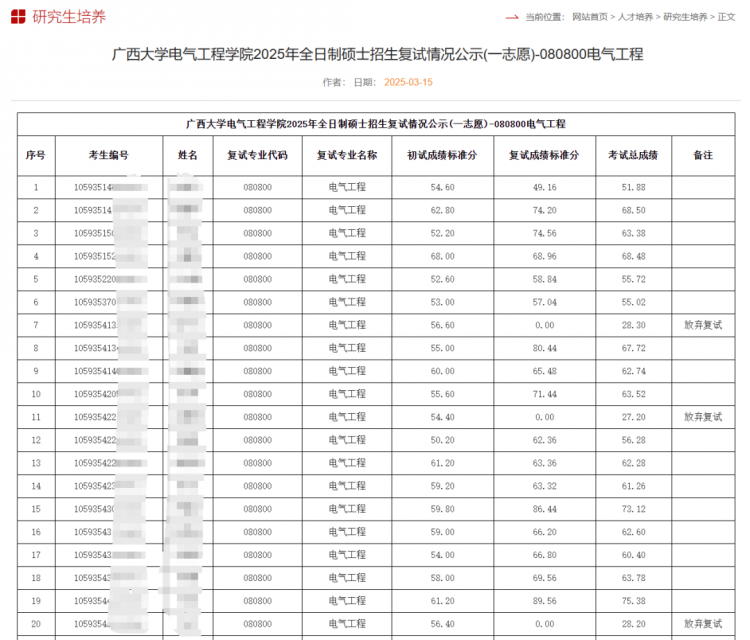Screen dimensions: 750x640
Task: Click total score 62.74 in row 9
Action: pyautogui.click(x=633, y=371)
